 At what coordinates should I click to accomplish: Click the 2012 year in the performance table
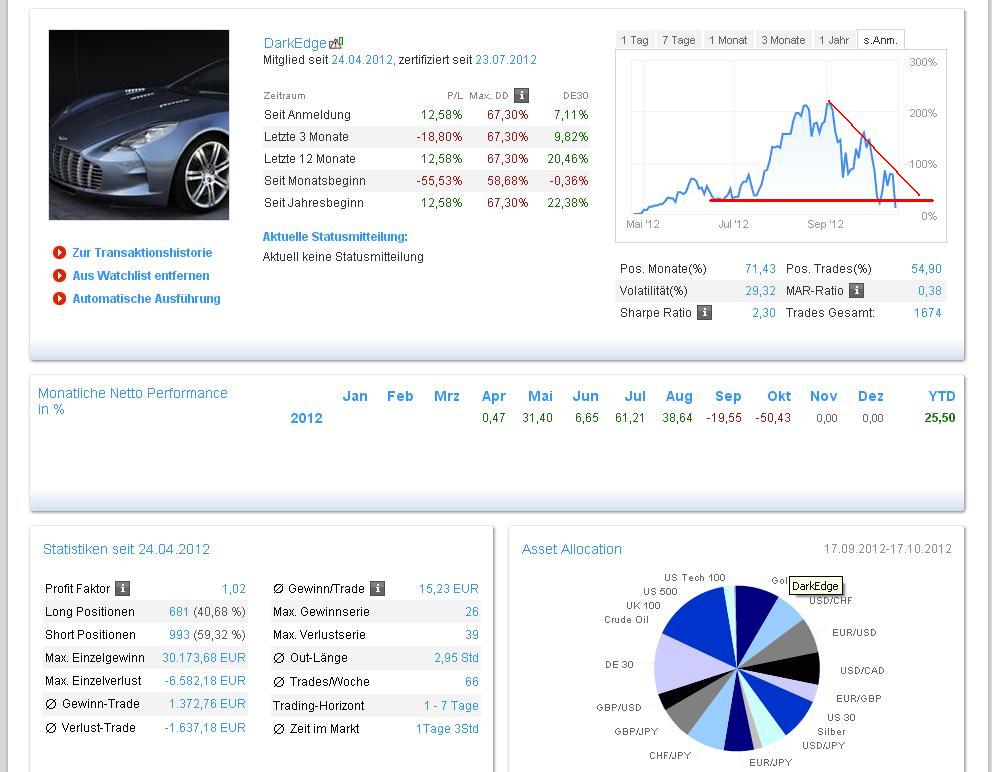tap(306, 418)
